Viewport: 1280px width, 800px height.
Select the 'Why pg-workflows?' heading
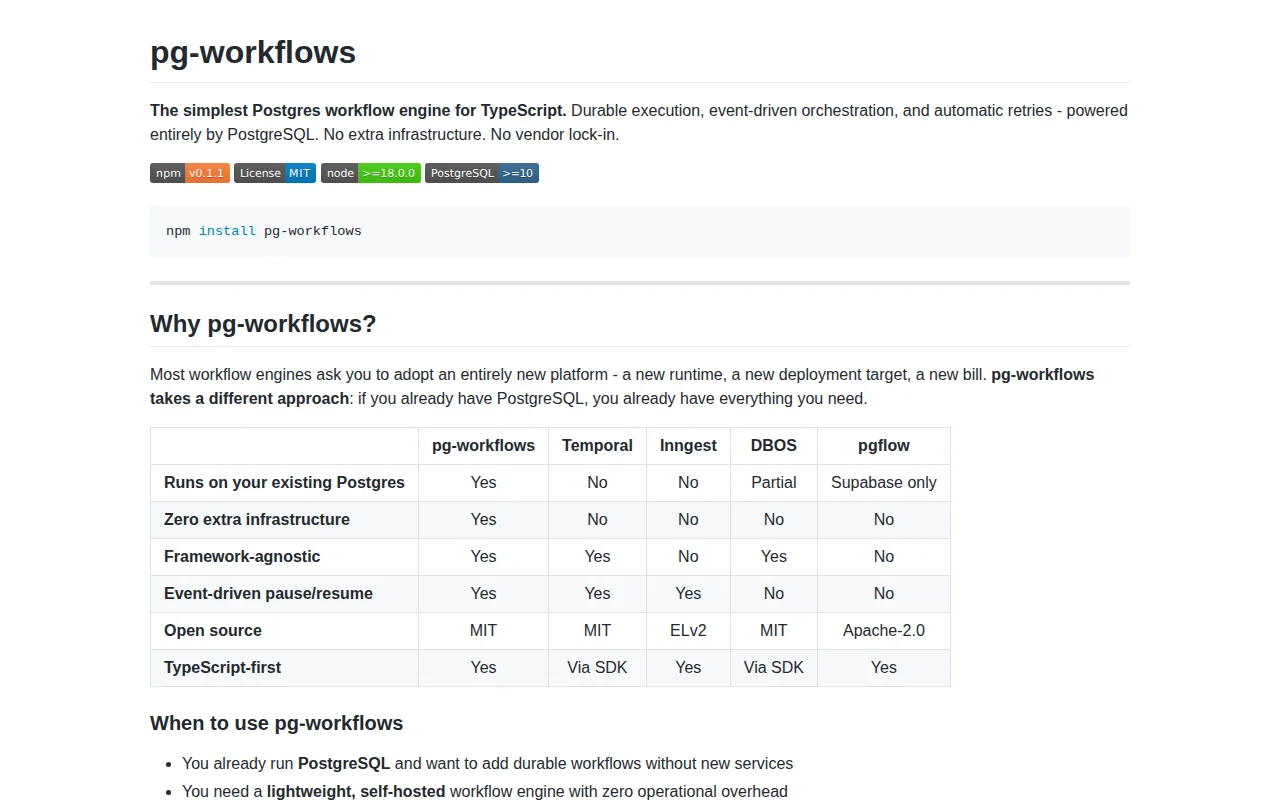[x=263, y=324]
